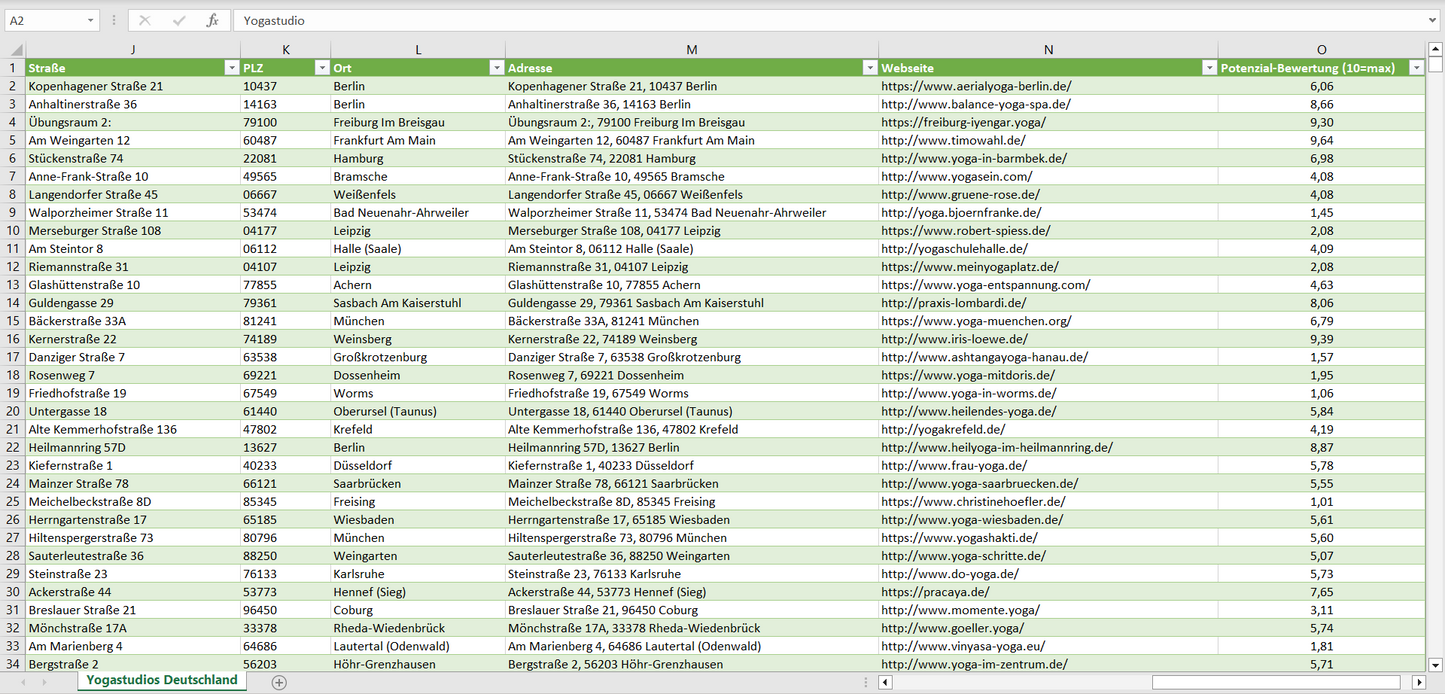Open the Name Box dropdown arrow
Viewport: 1445px width, 694px height.
click(91, 20)
